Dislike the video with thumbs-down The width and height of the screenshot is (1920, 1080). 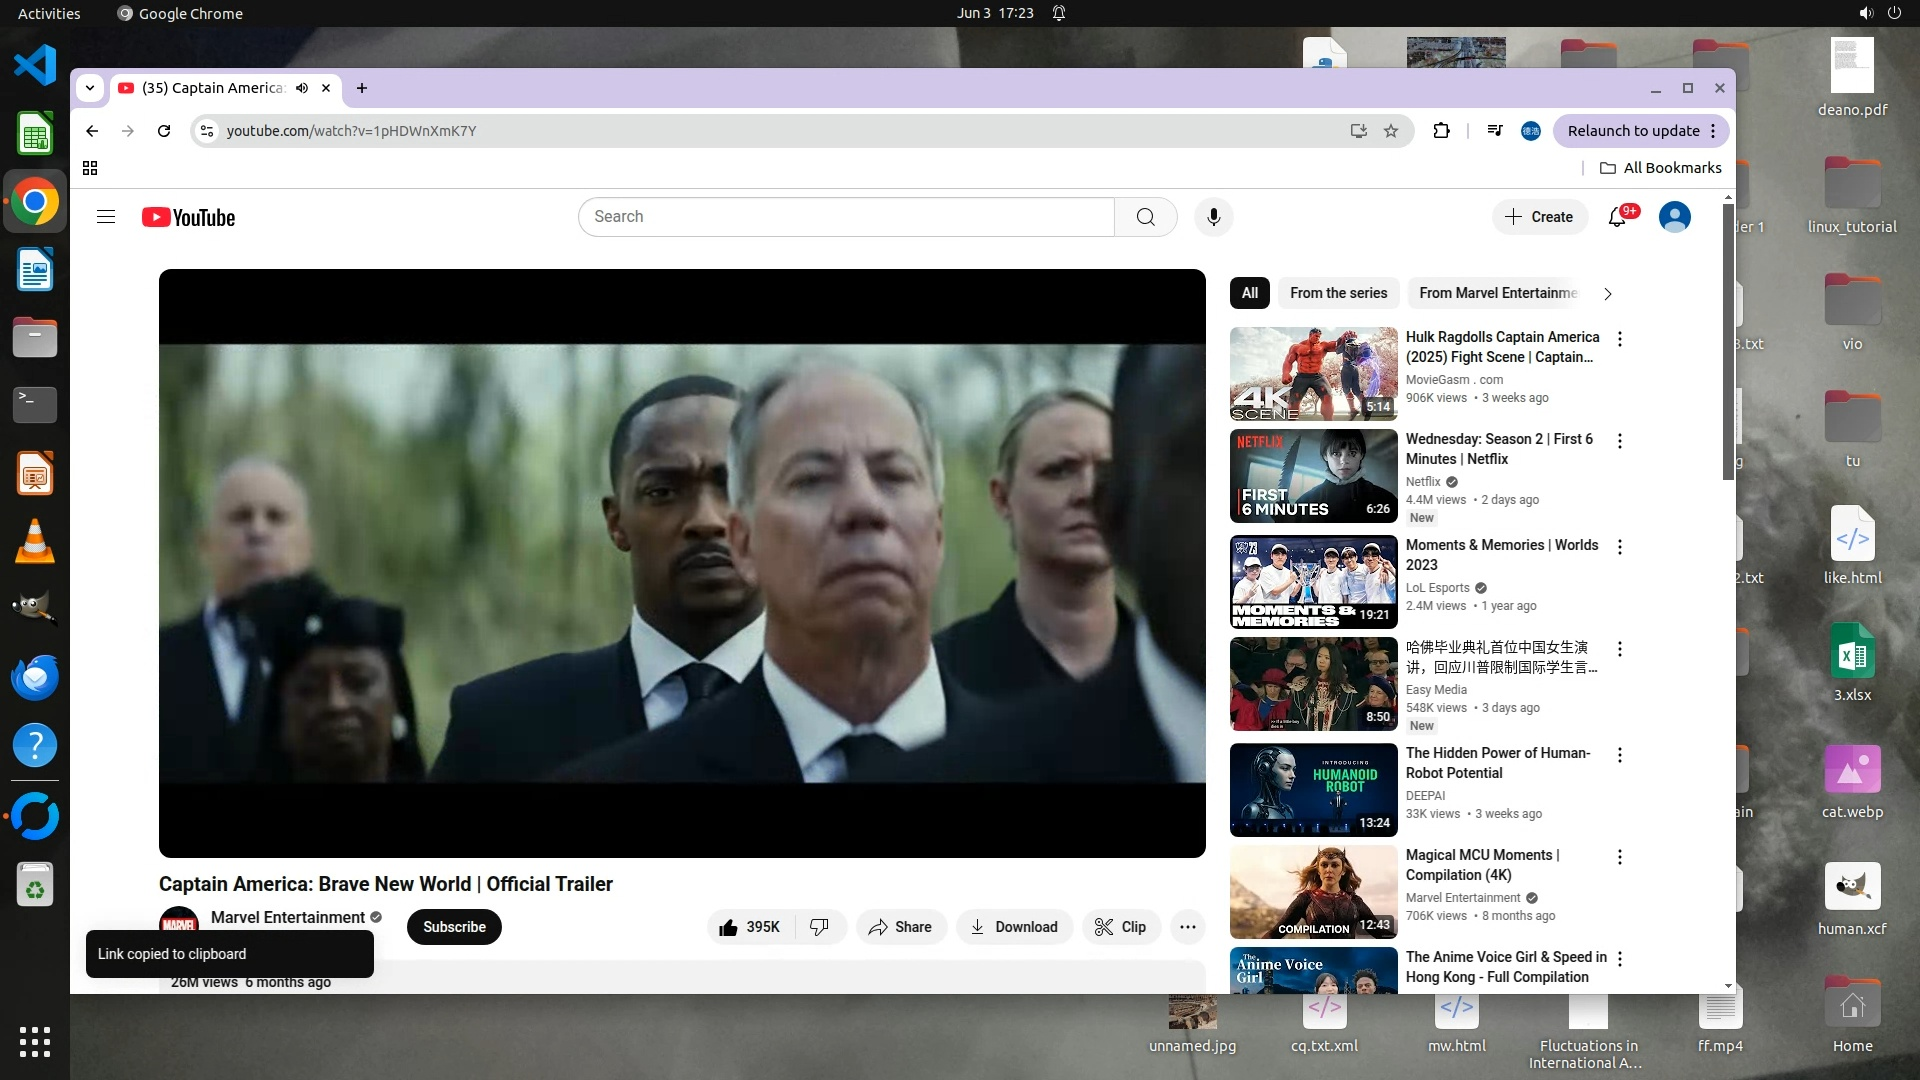(819, 927)
